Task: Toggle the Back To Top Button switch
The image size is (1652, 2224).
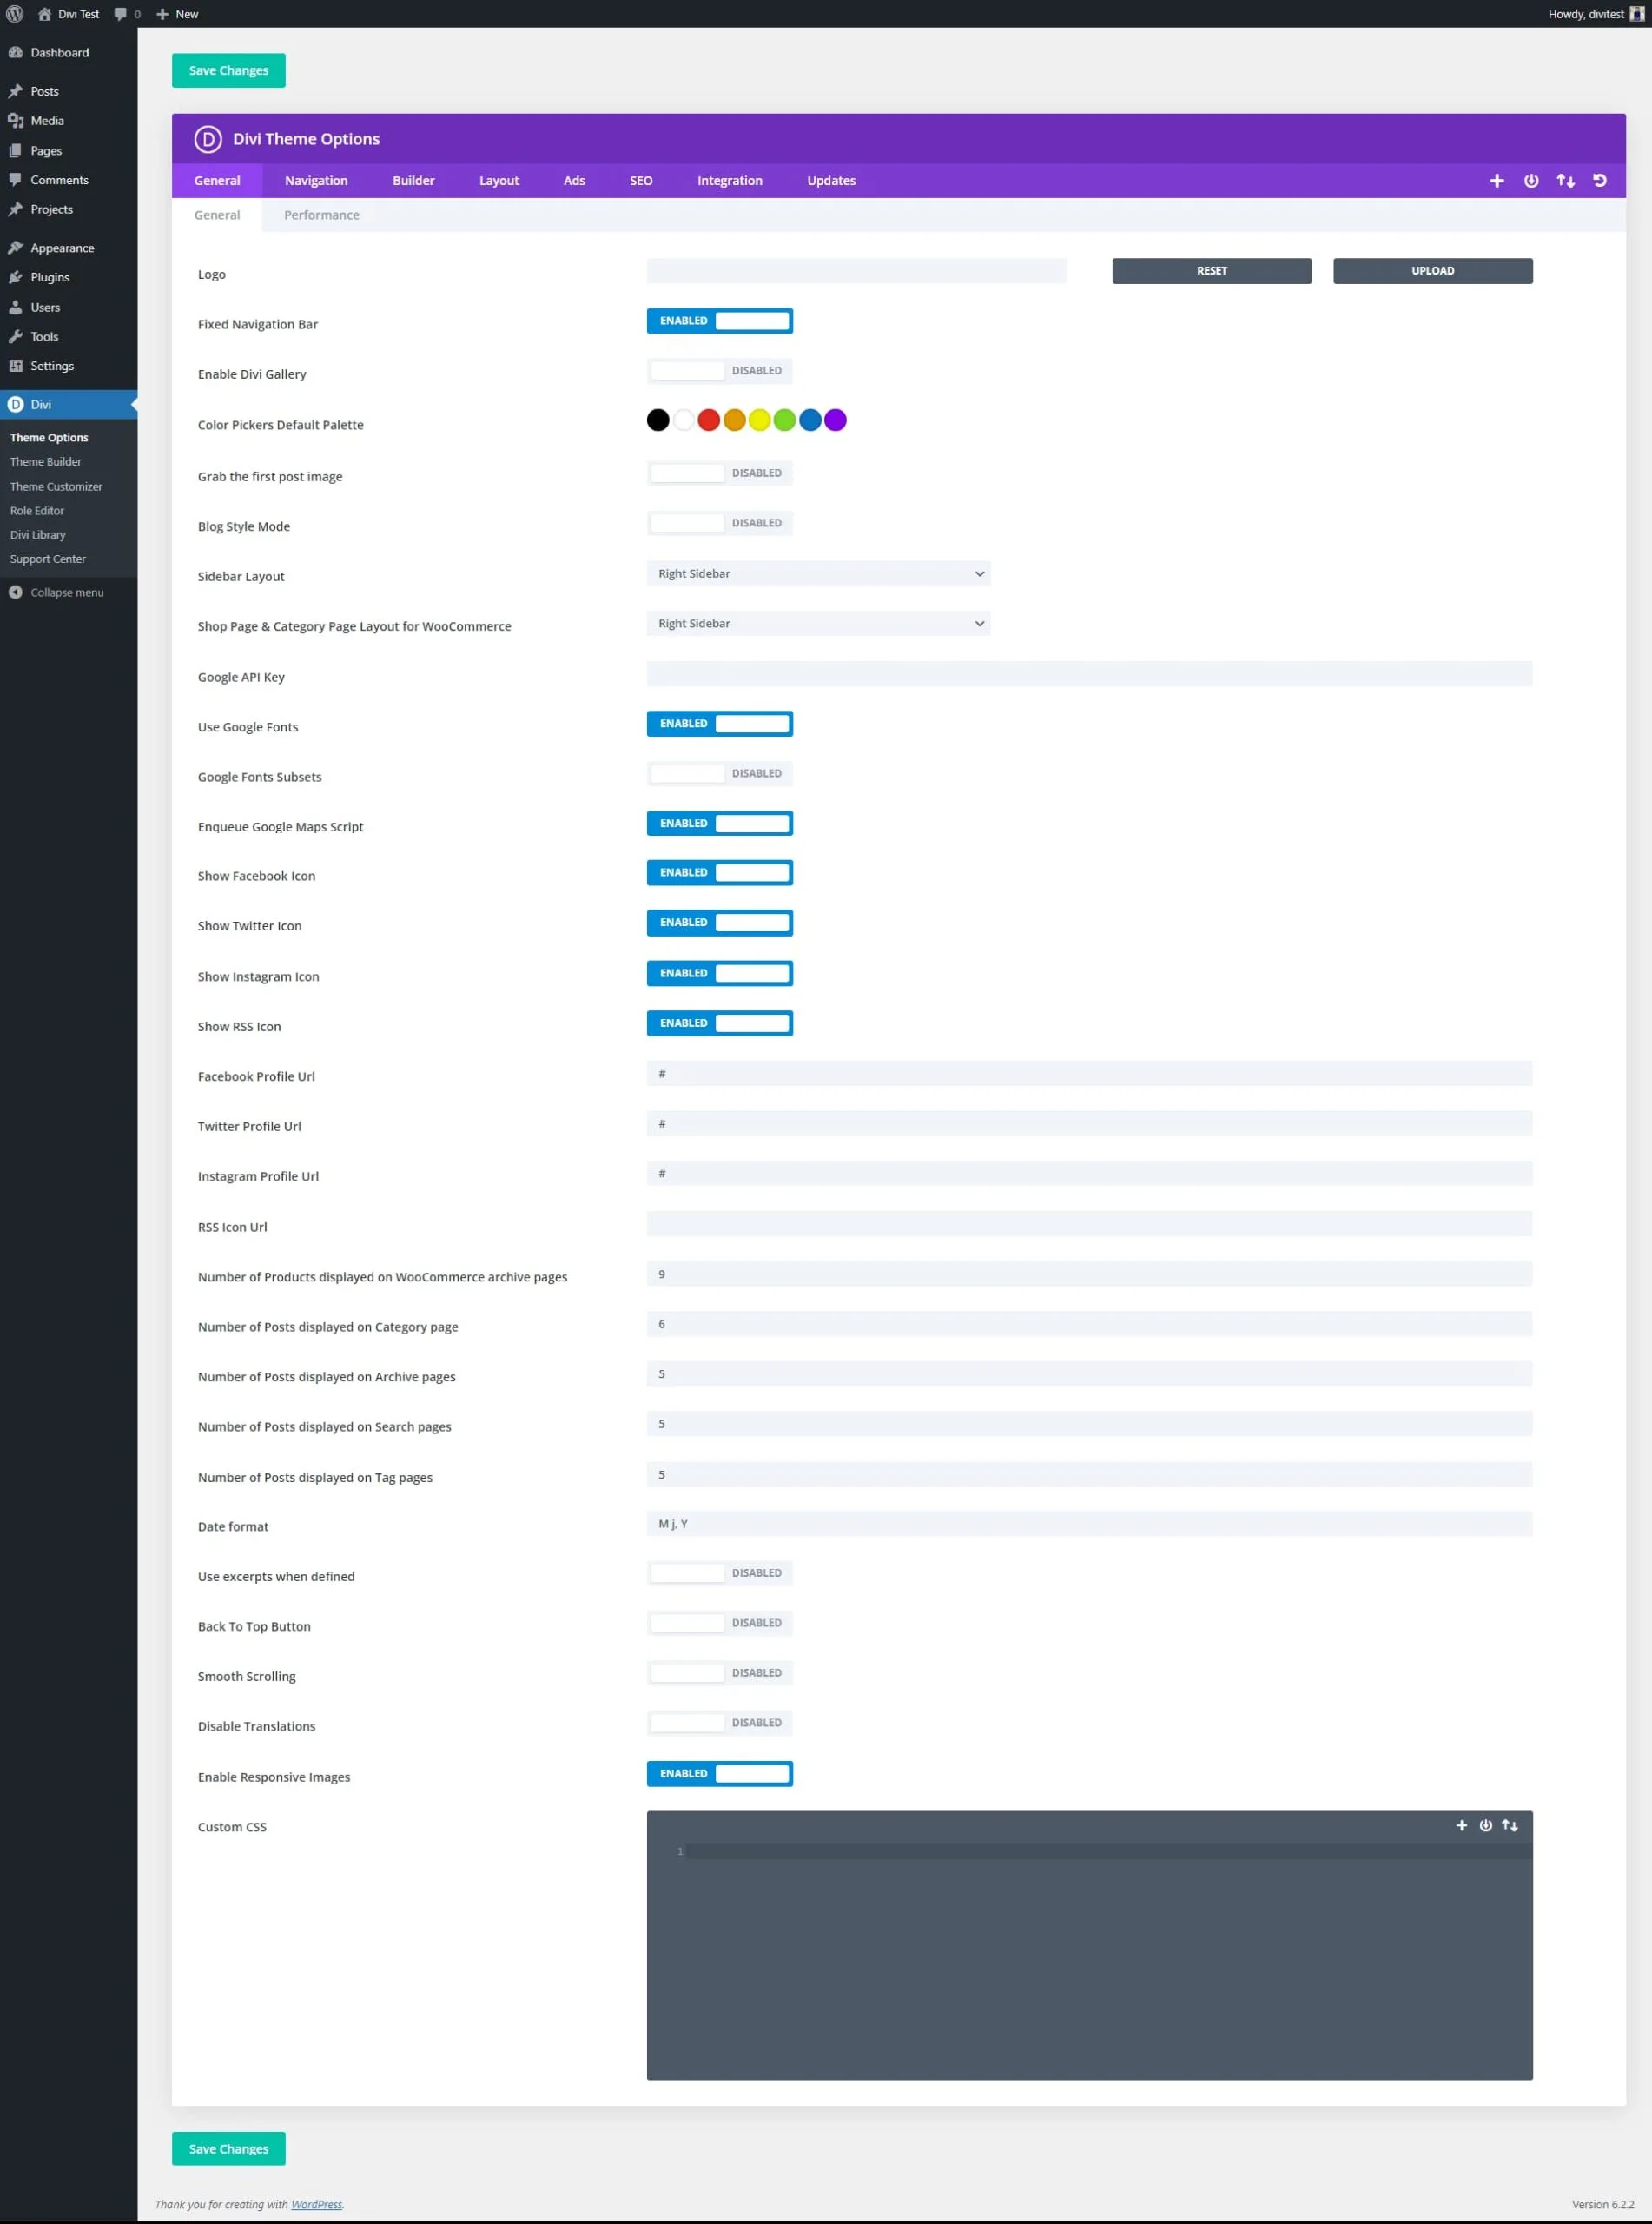Action: [x=720, y=1623]
